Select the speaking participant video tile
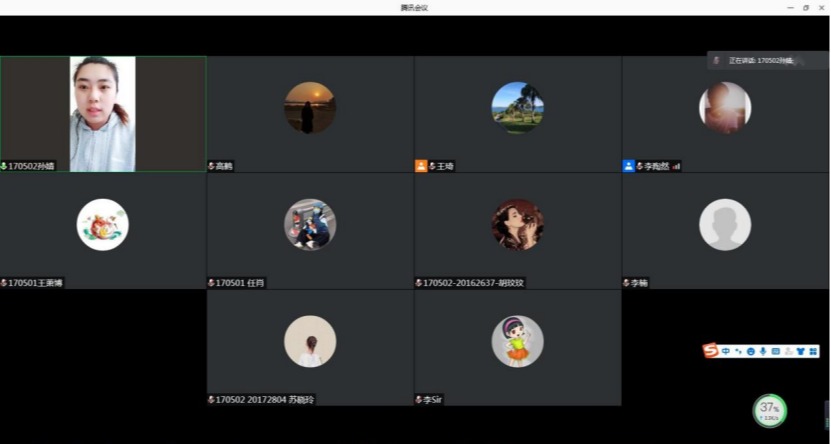Screen dimensions: 831x444 [103, 113]
